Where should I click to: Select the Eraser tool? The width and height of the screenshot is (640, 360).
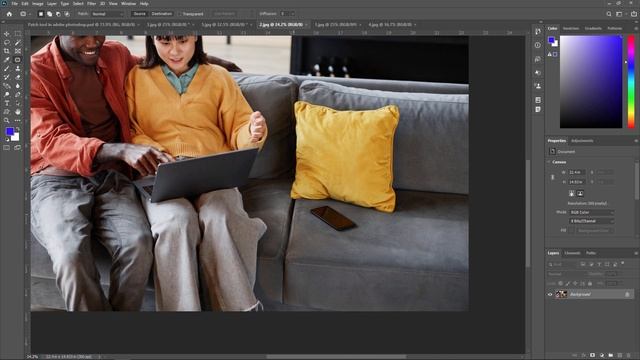tap(18, 77)
